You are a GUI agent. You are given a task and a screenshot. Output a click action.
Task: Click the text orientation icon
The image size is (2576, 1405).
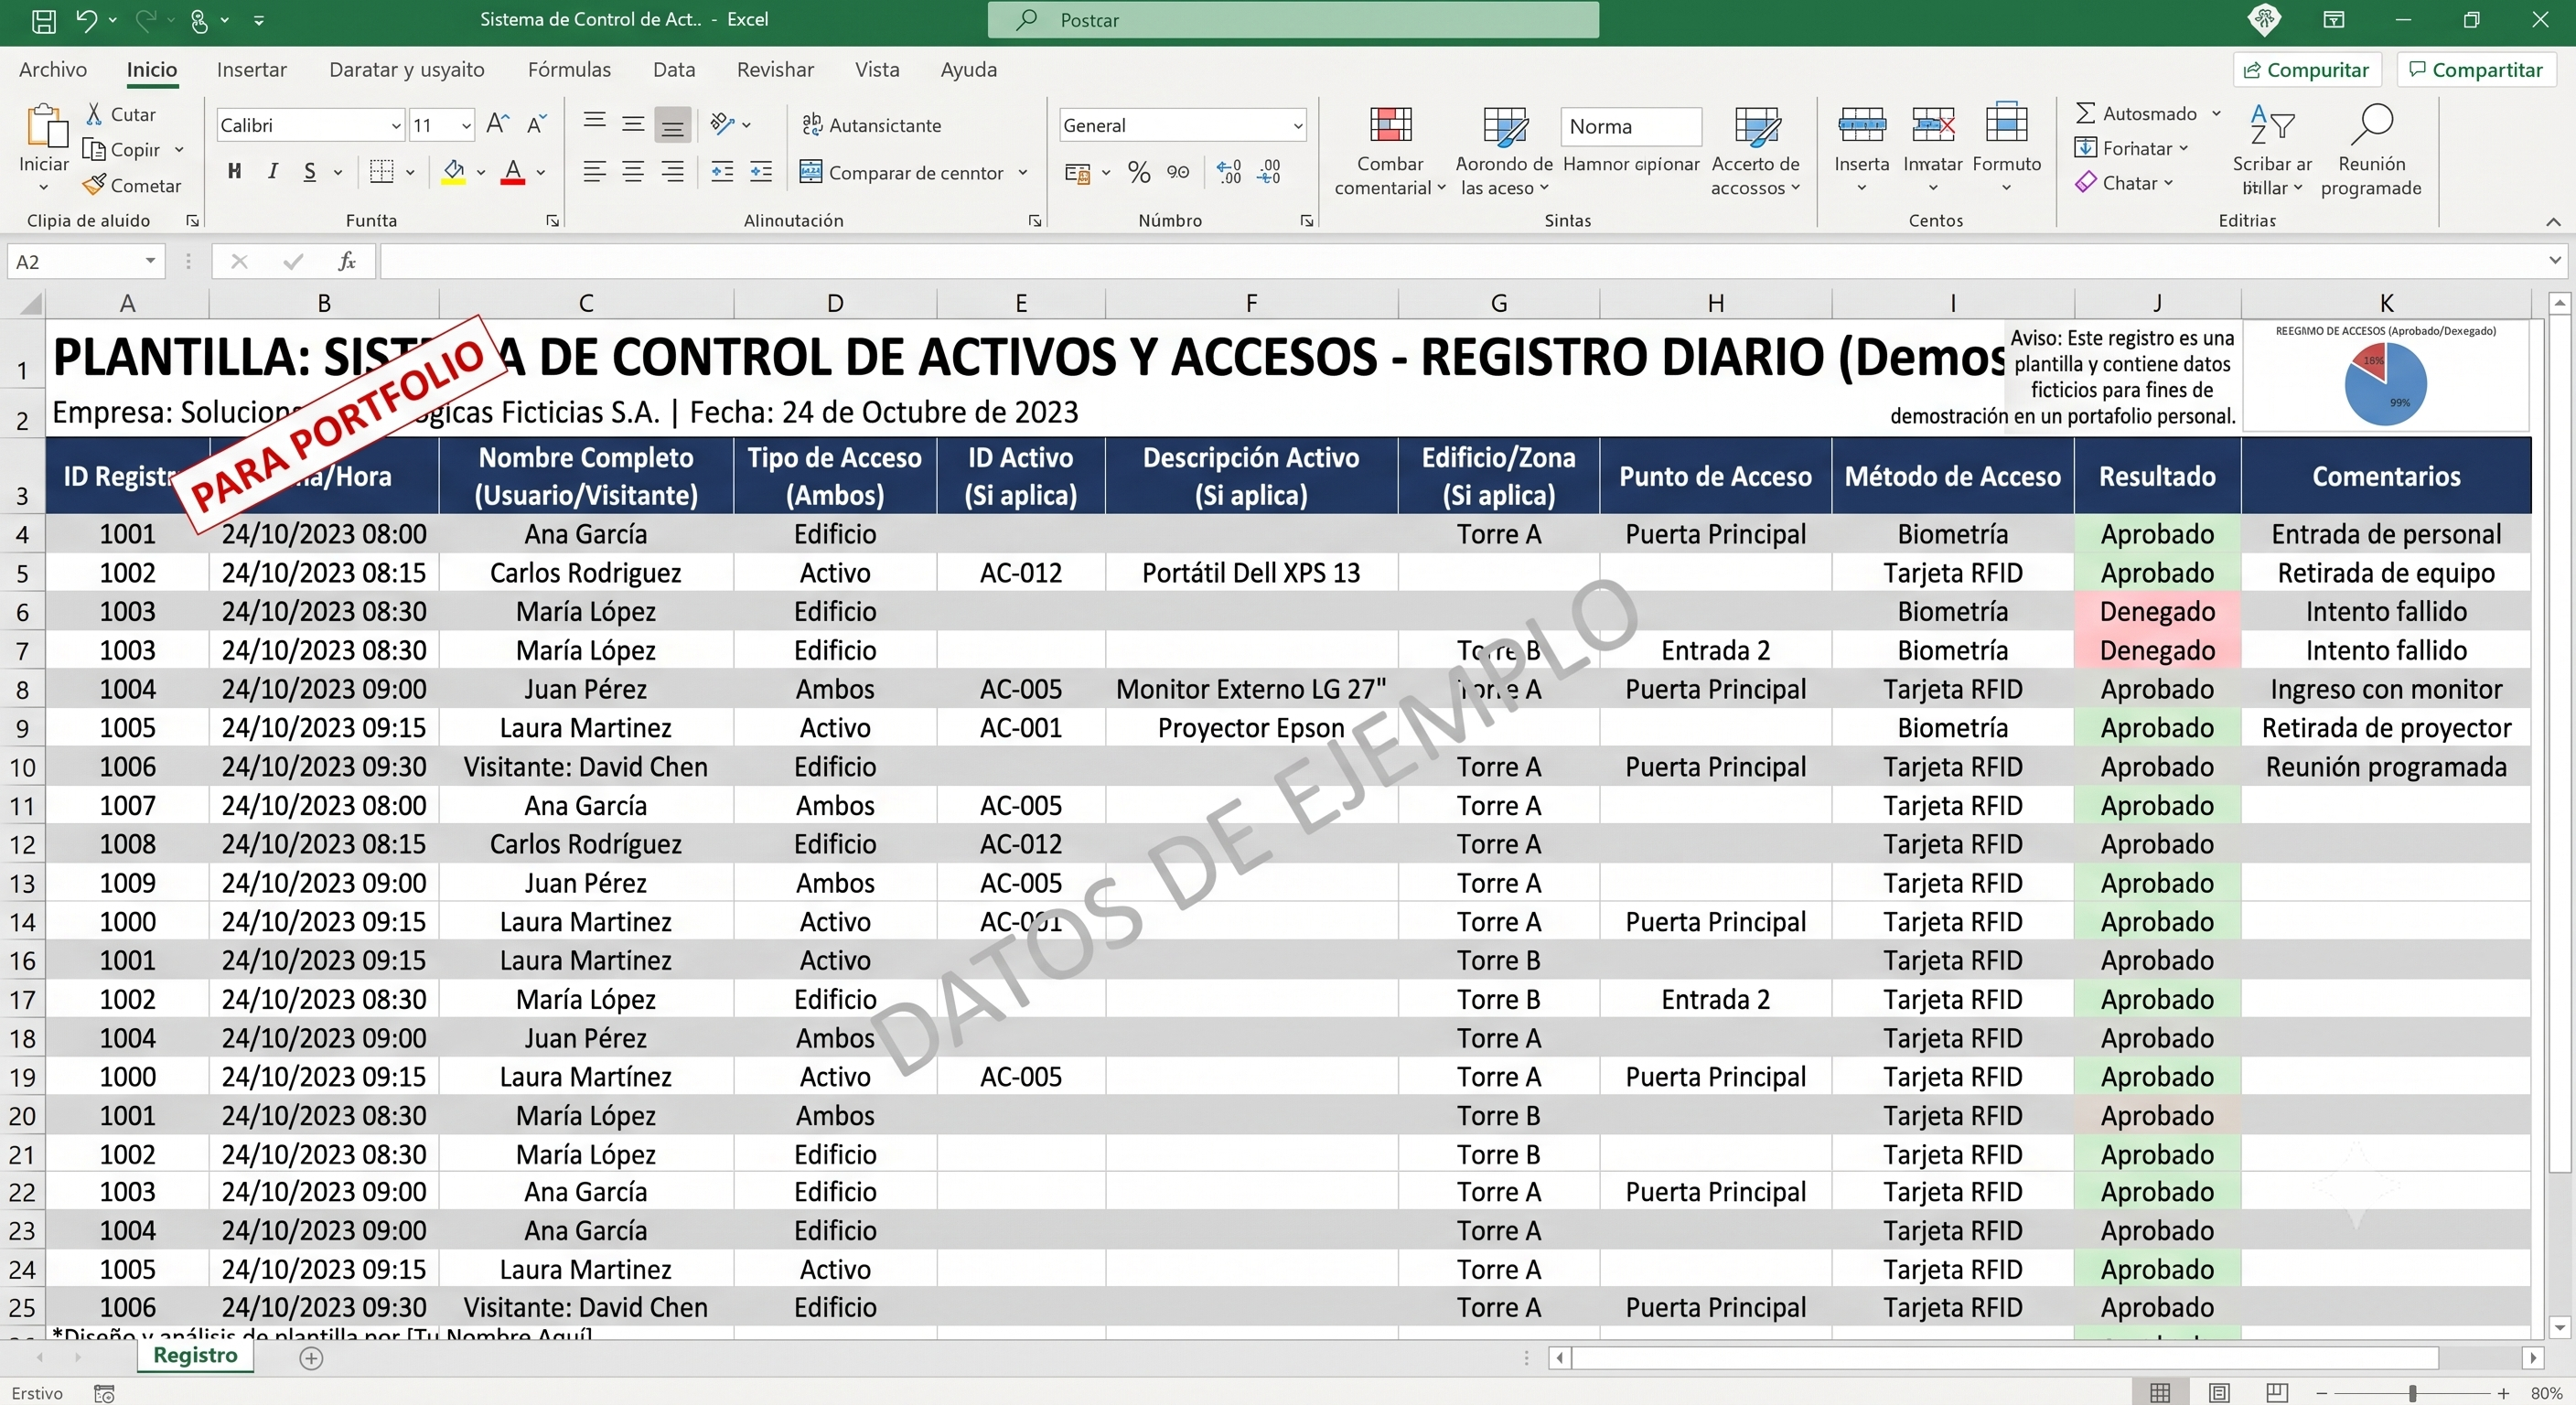click(x=722, y=124)
